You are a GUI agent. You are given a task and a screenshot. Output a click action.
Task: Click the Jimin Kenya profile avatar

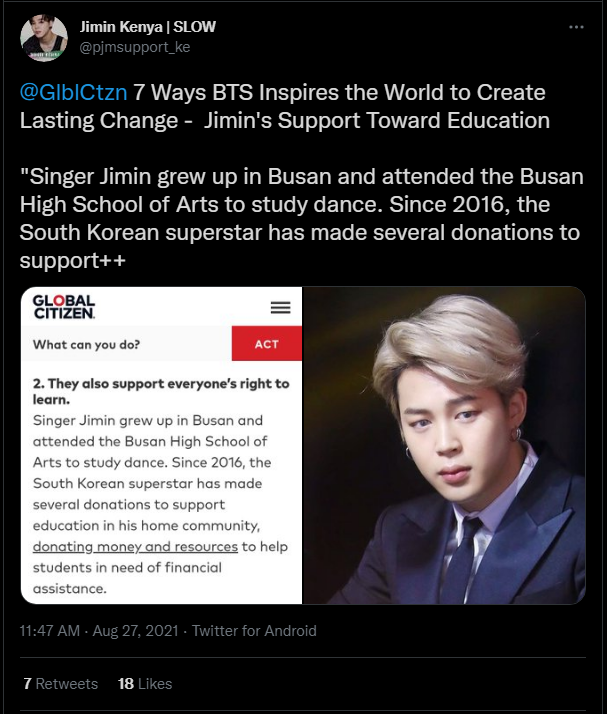tap(44, 37)
